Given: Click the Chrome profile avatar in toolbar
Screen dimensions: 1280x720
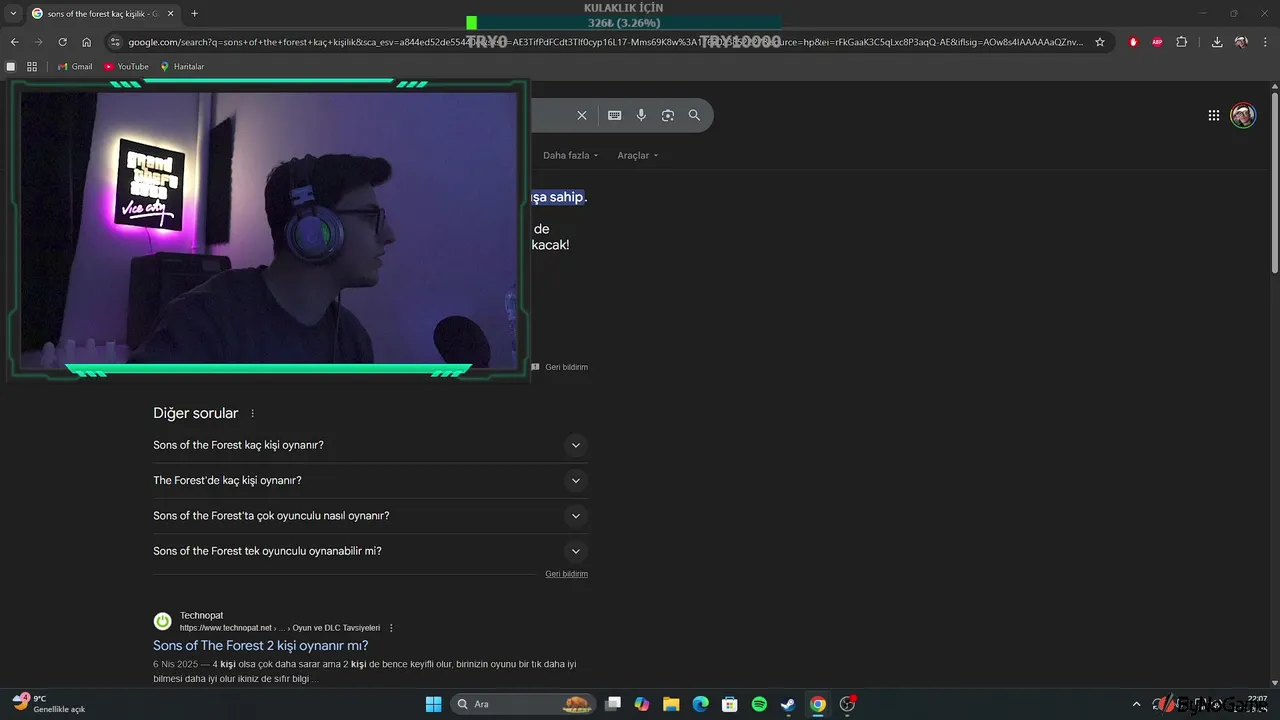Looking at the screenshot, I should pyautogui.click(x=1241, y=42).
